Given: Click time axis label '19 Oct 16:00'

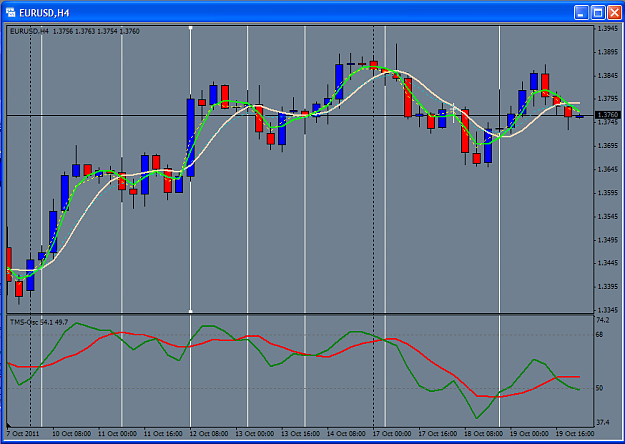Looking at the screenshot, I should tap(575, 434).
